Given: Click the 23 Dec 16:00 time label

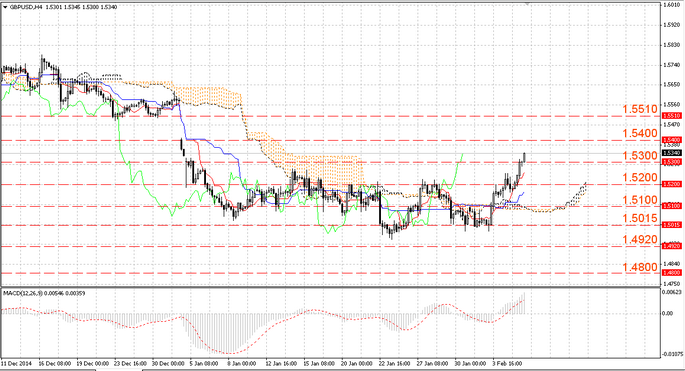Looking at the screenshot, I should (131, 364).
